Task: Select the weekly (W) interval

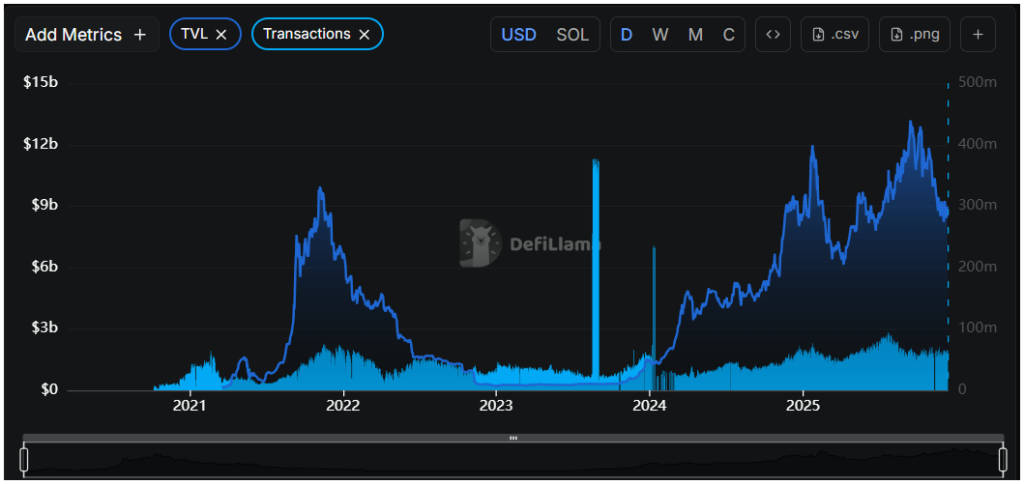Action: coord(660,34)
